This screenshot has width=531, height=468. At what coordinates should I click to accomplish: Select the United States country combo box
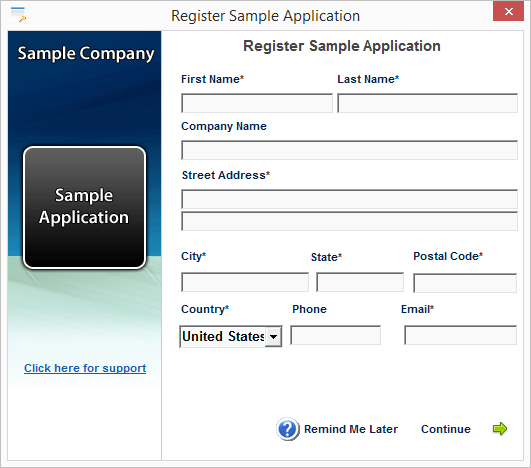tap(231, 337)
